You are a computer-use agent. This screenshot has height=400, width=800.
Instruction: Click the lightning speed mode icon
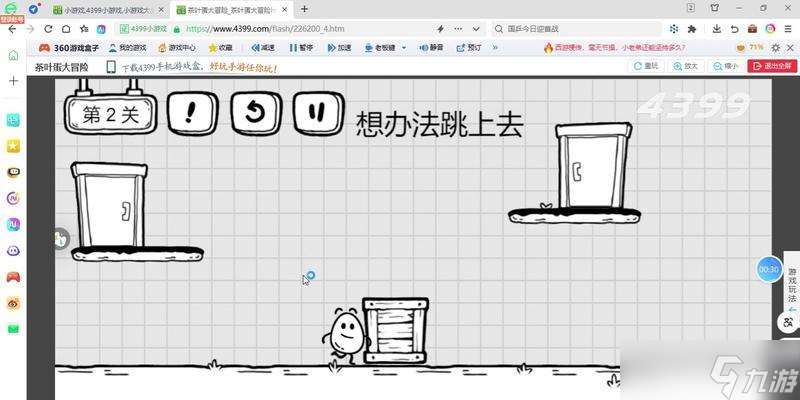(x=440, y=29)
